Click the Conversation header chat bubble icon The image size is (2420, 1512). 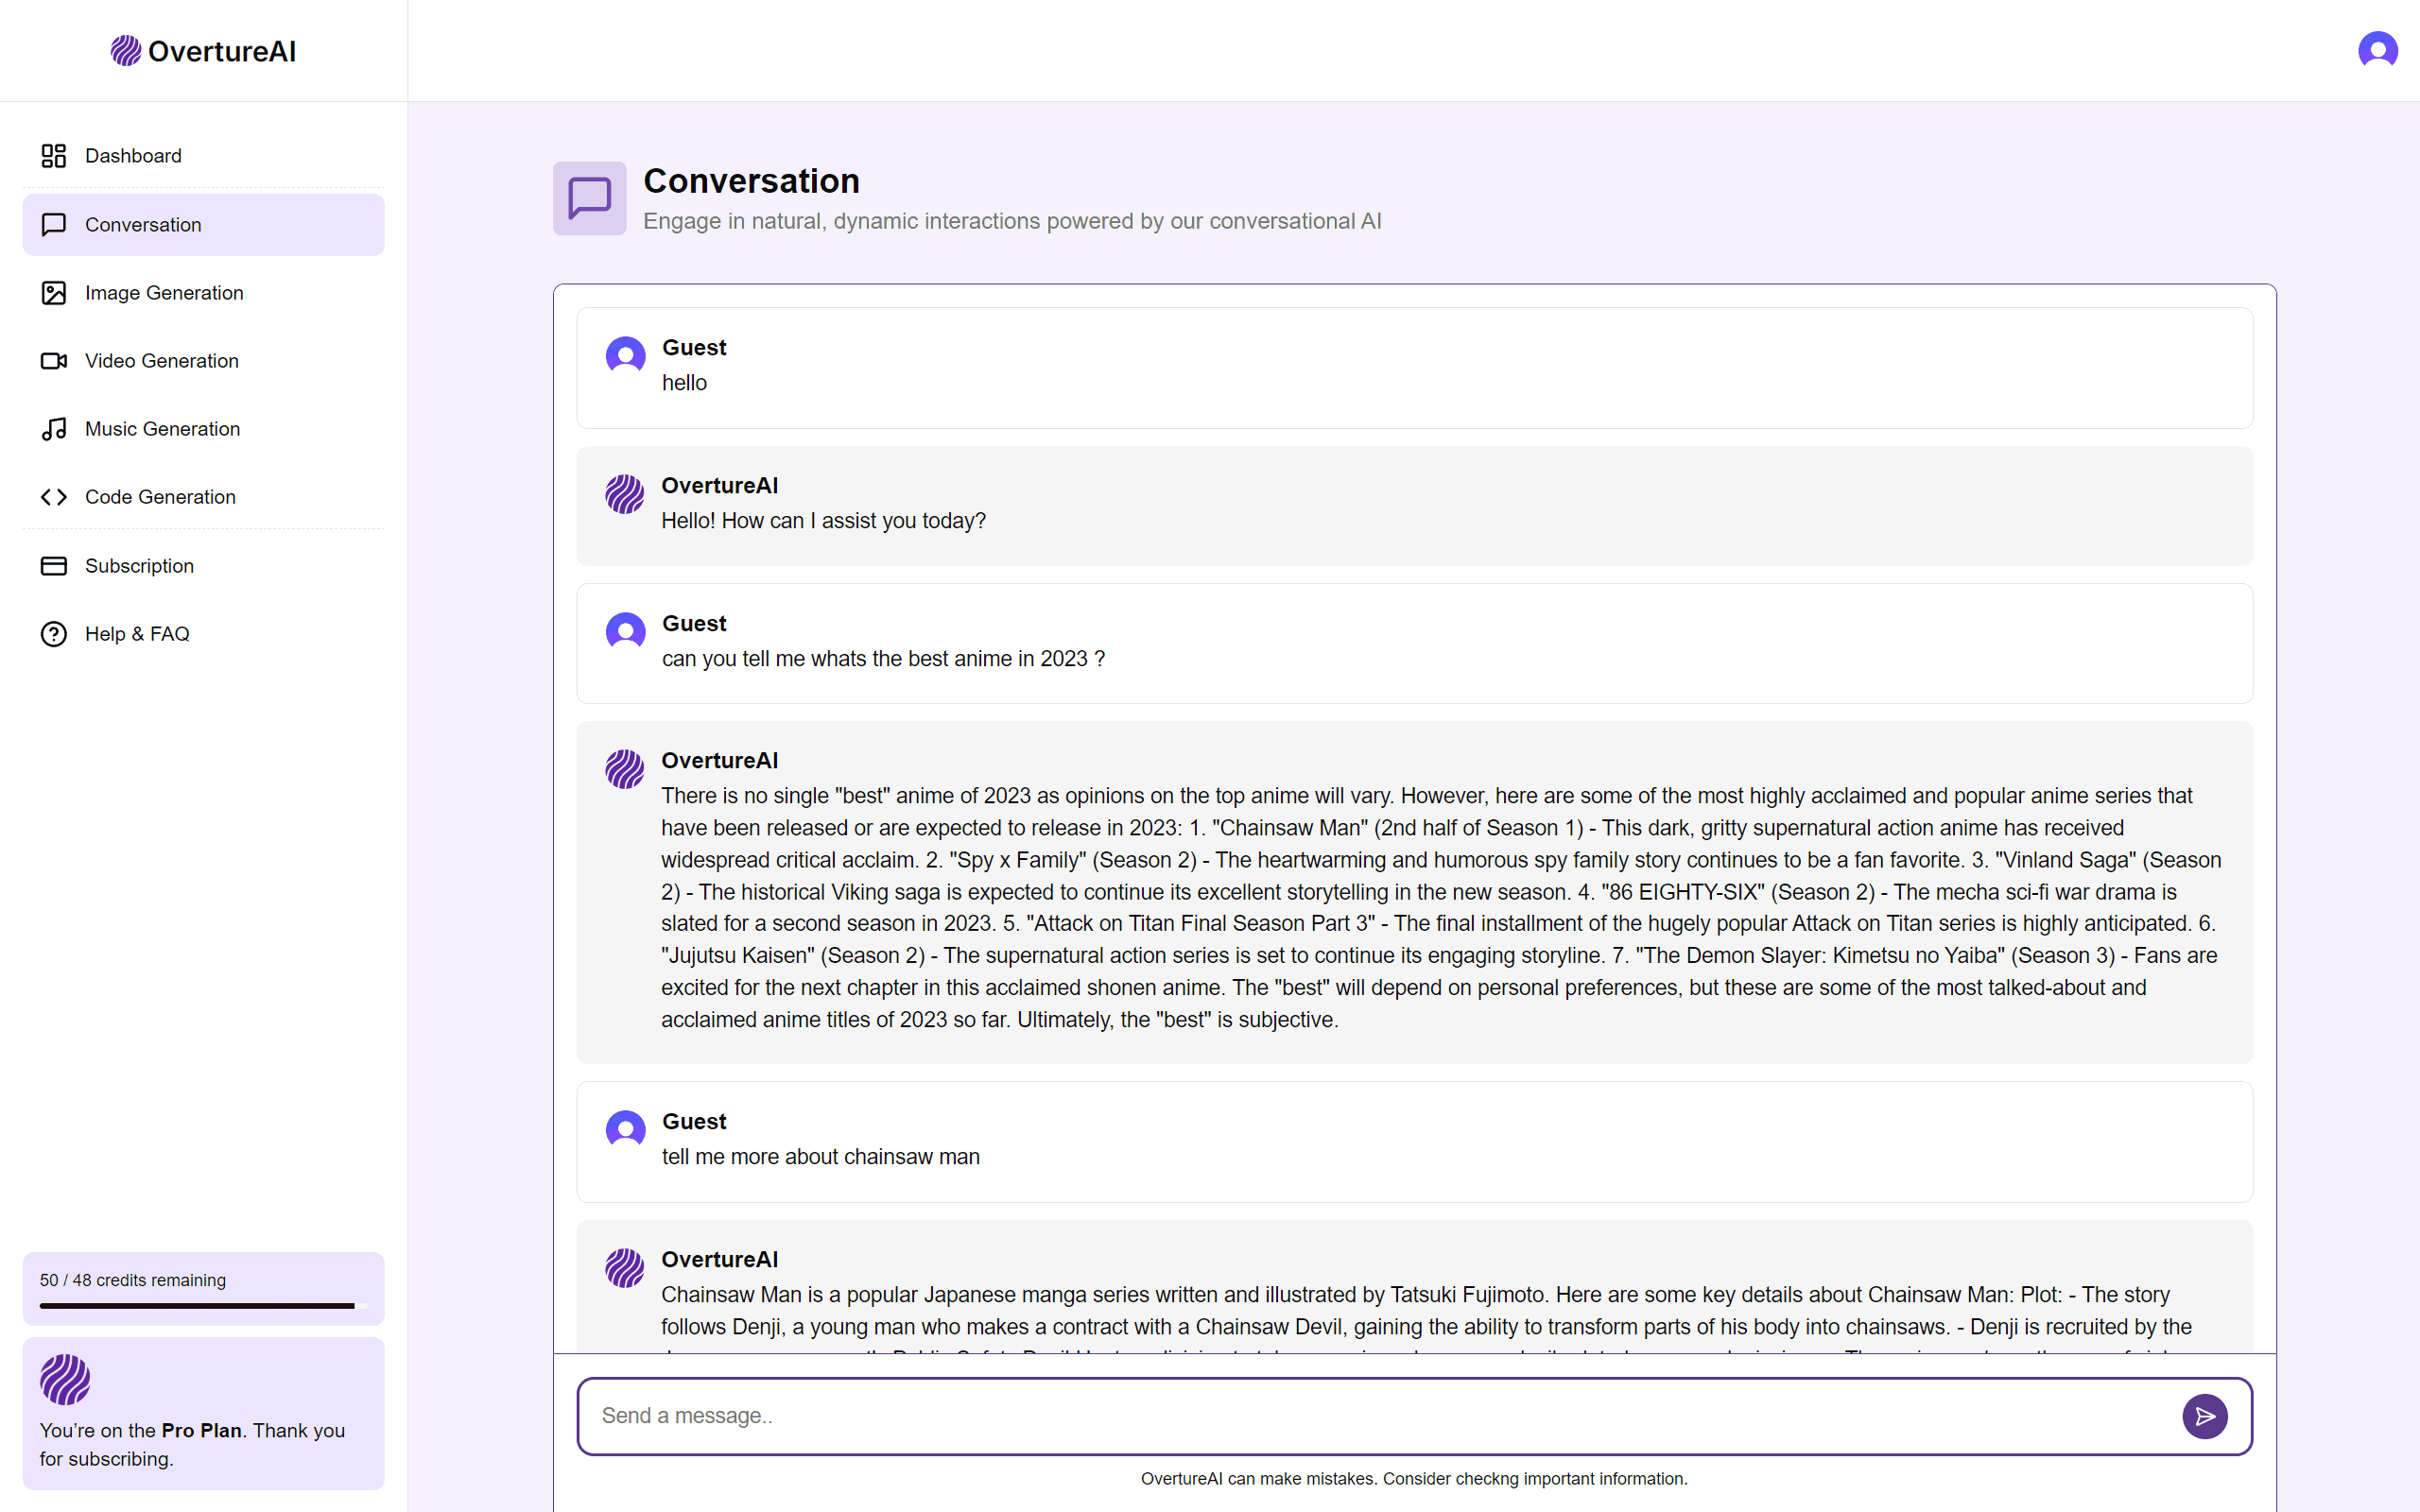click(590, 198)
